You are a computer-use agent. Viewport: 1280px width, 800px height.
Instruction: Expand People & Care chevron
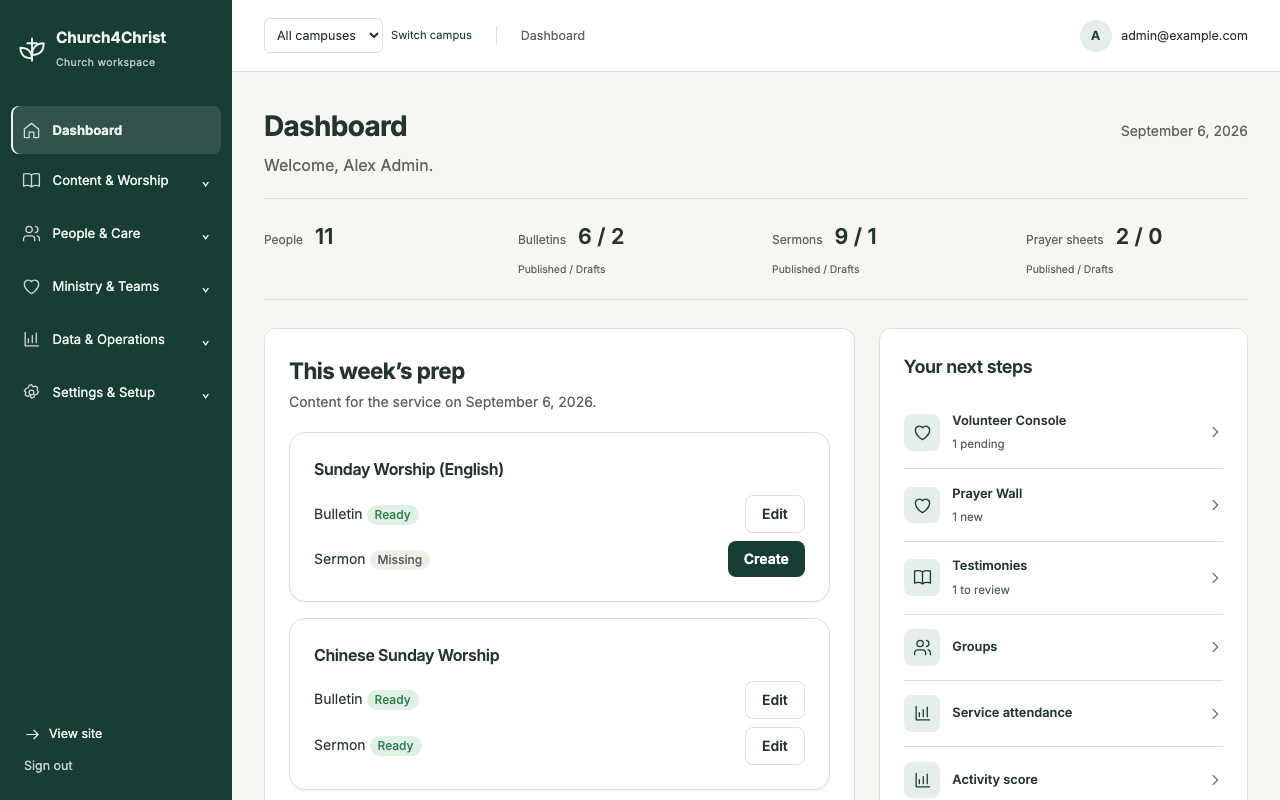(206, 236)
